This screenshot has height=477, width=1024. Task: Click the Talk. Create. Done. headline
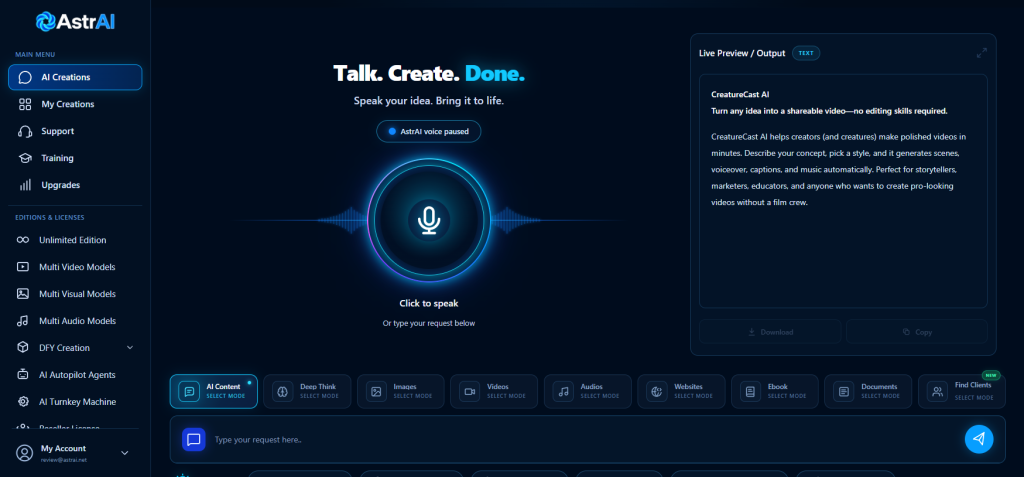pos(429,73)
